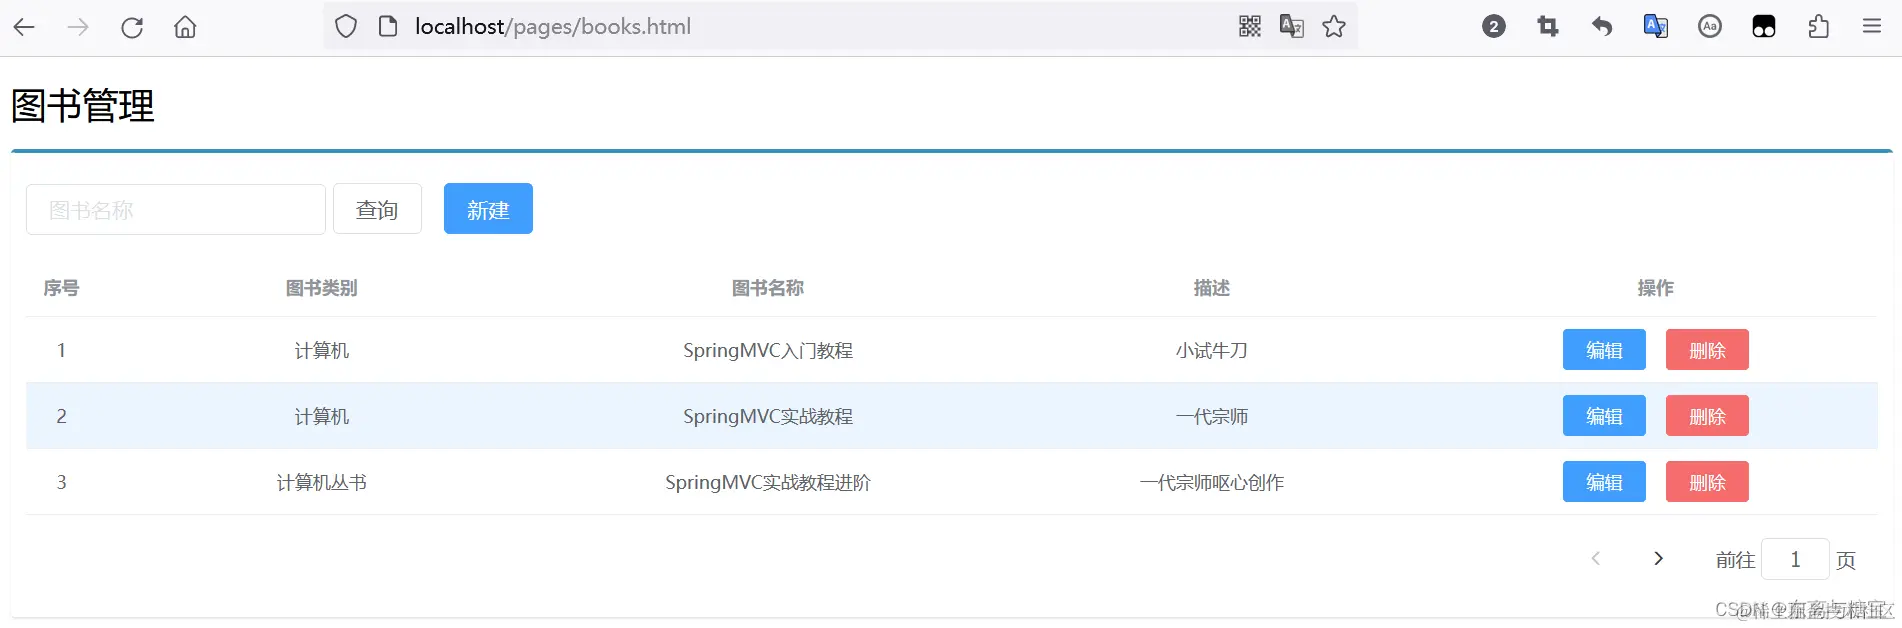The height and width of the screenshot is (628, 1902).
Task: Click the 新建 button
Action: [x=488, y=209]
